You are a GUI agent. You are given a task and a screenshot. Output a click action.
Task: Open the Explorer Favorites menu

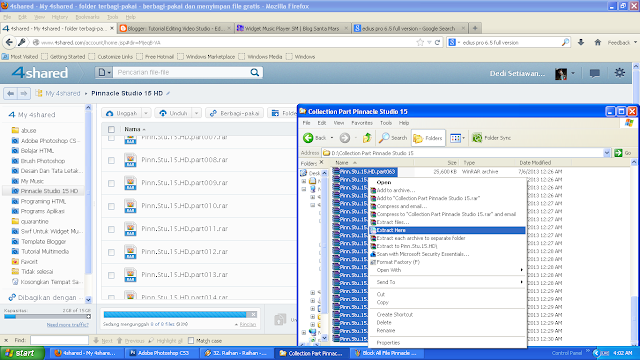coord(362,123)
